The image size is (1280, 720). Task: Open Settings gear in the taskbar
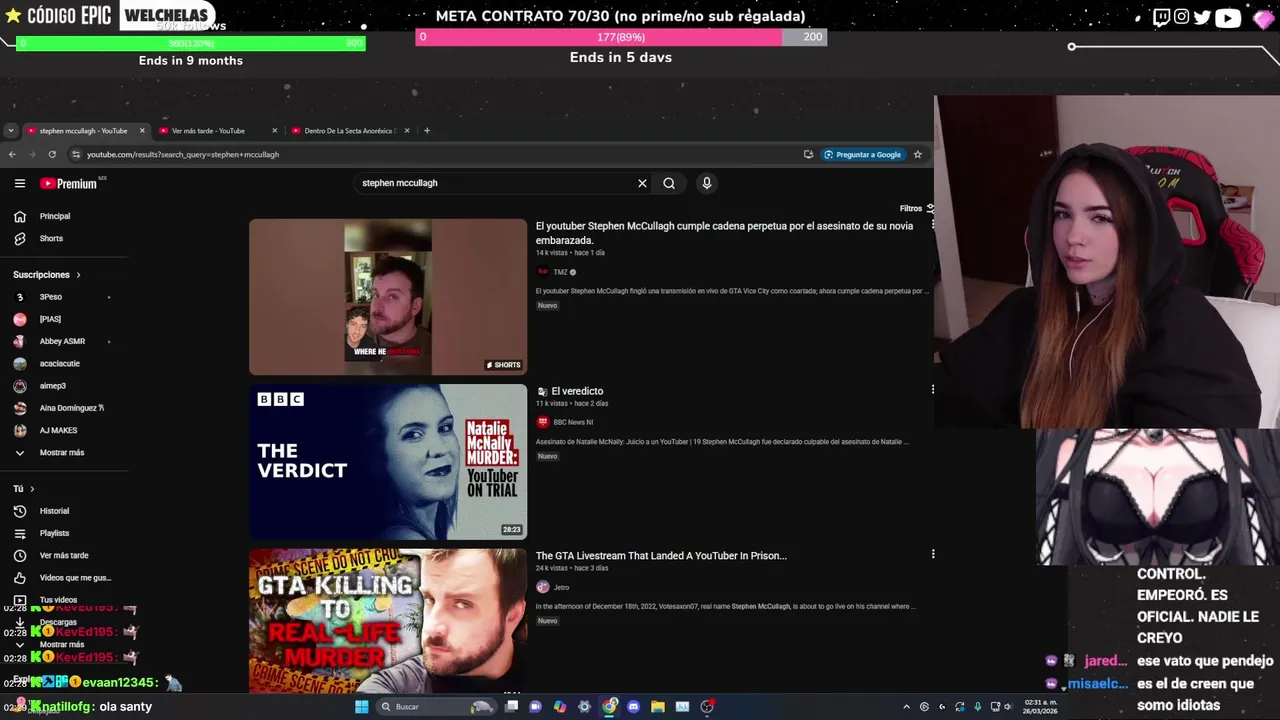(584, 706)
